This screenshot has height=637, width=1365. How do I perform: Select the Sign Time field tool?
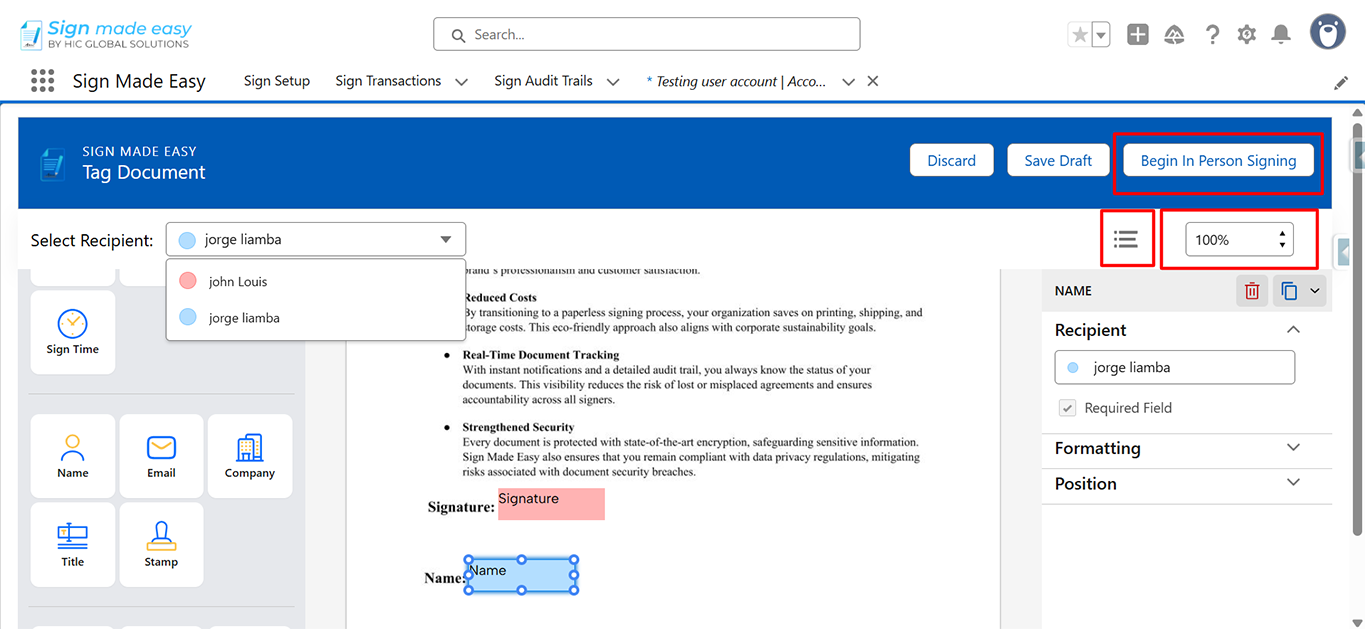coord(73,332)
